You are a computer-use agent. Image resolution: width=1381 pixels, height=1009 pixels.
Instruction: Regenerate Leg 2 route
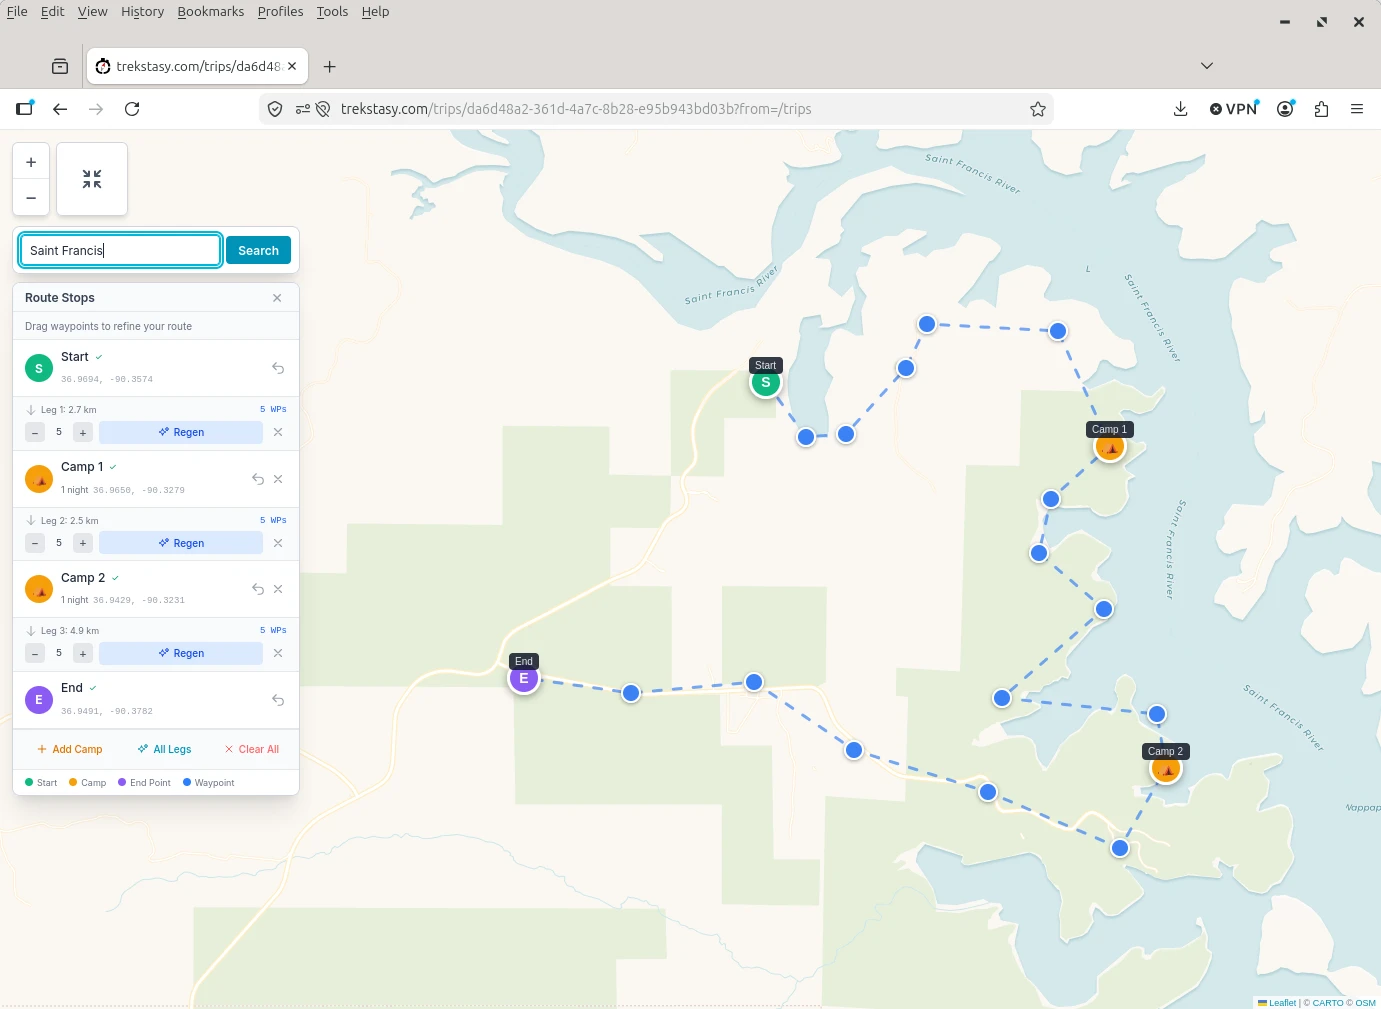click(x=181, y=543)
